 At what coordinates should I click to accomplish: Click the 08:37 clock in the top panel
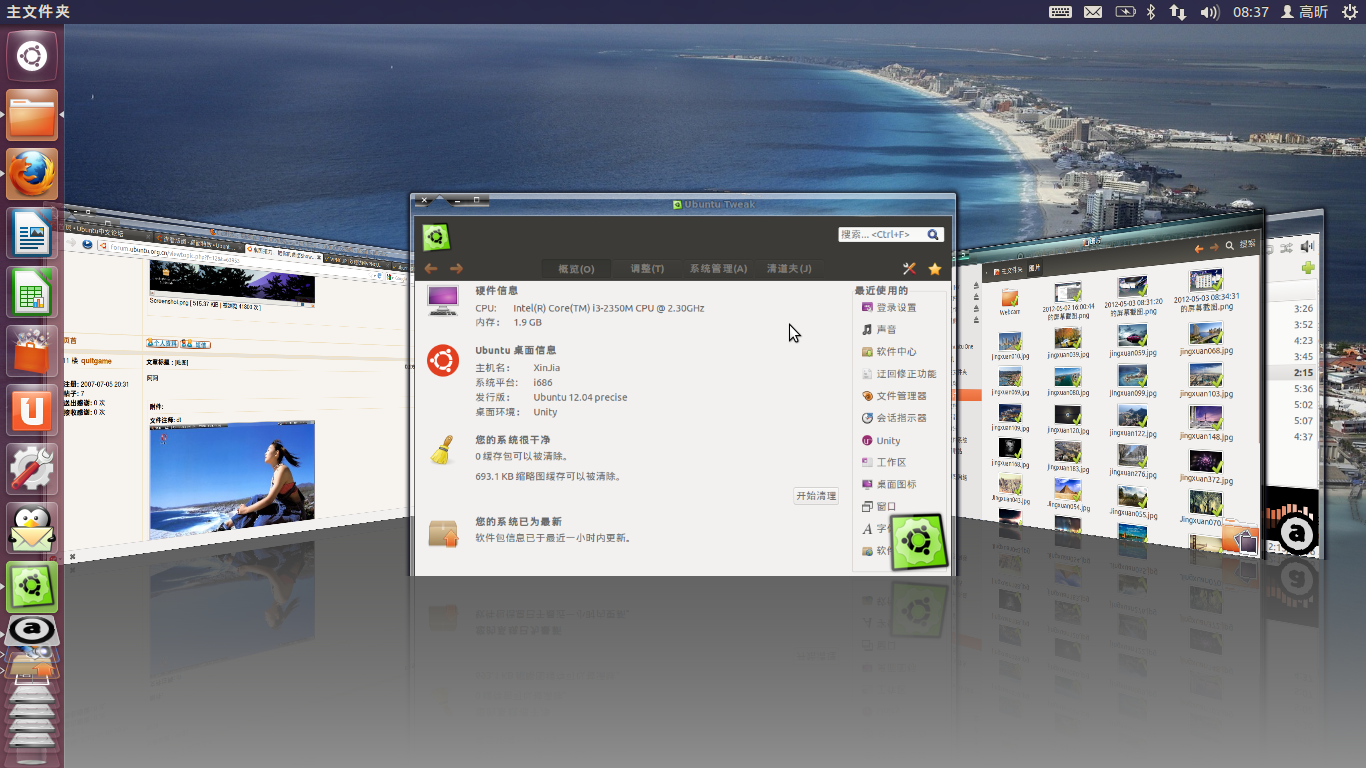point(1250,12)
